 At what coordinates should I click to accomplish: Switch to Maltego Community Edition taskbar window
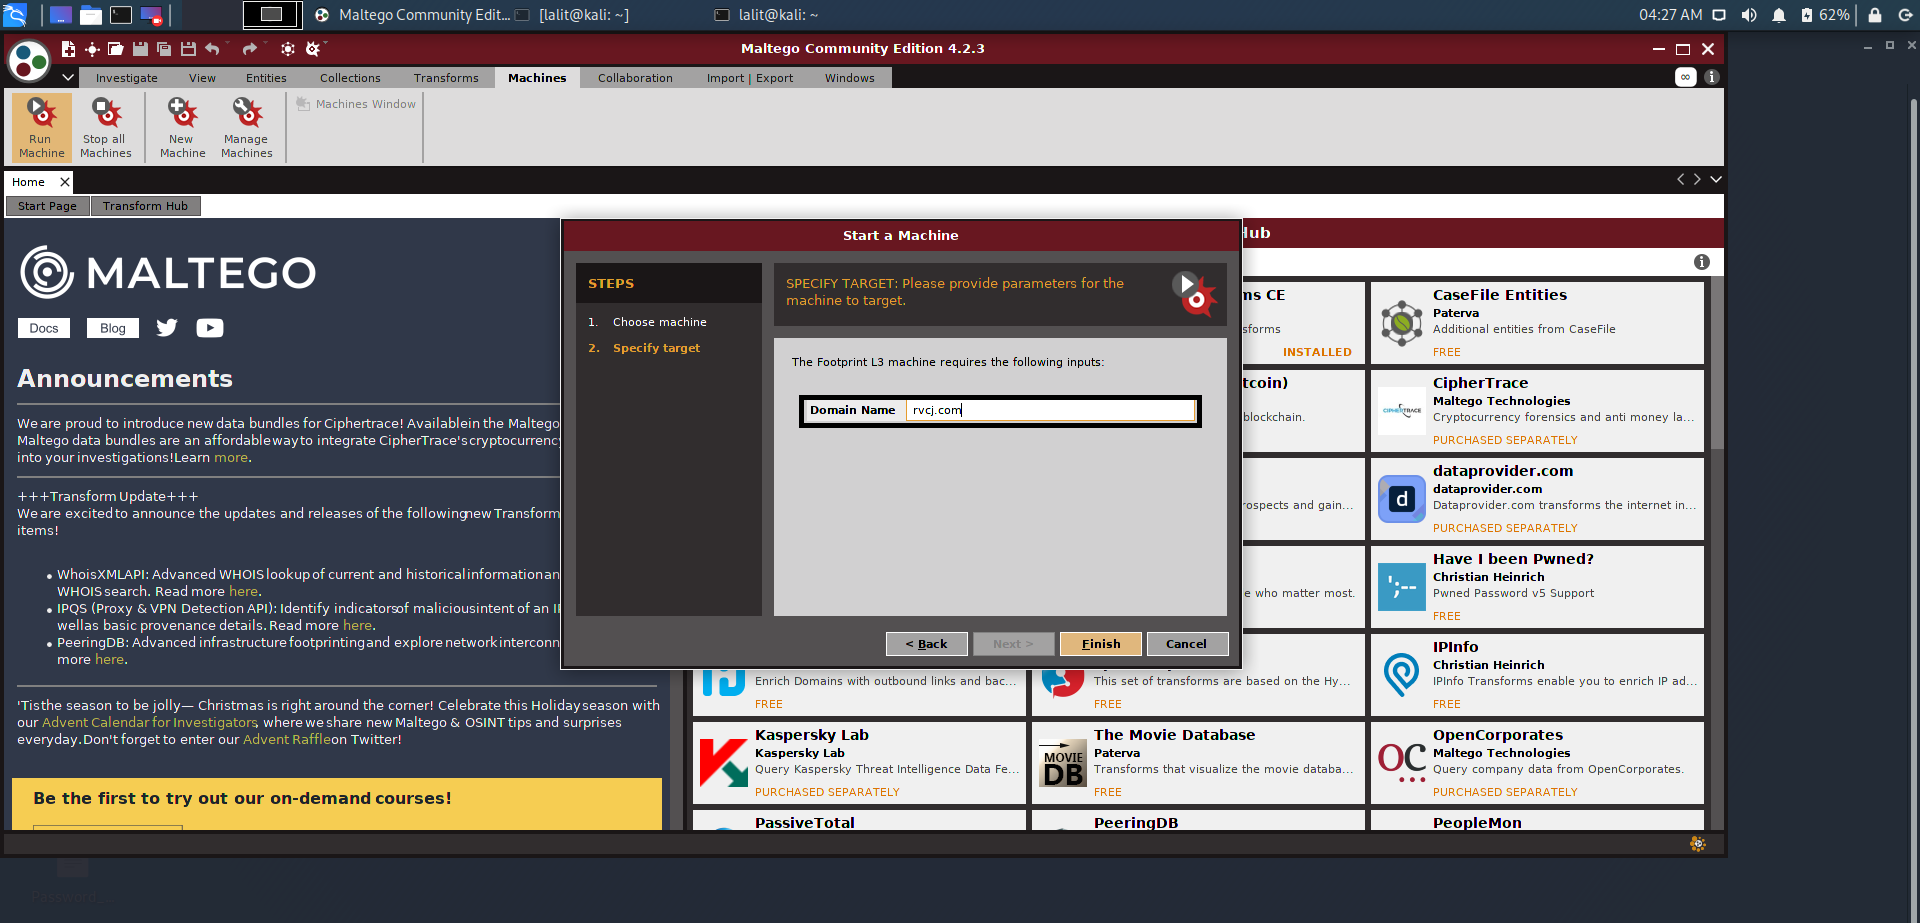tap(412, 15)
